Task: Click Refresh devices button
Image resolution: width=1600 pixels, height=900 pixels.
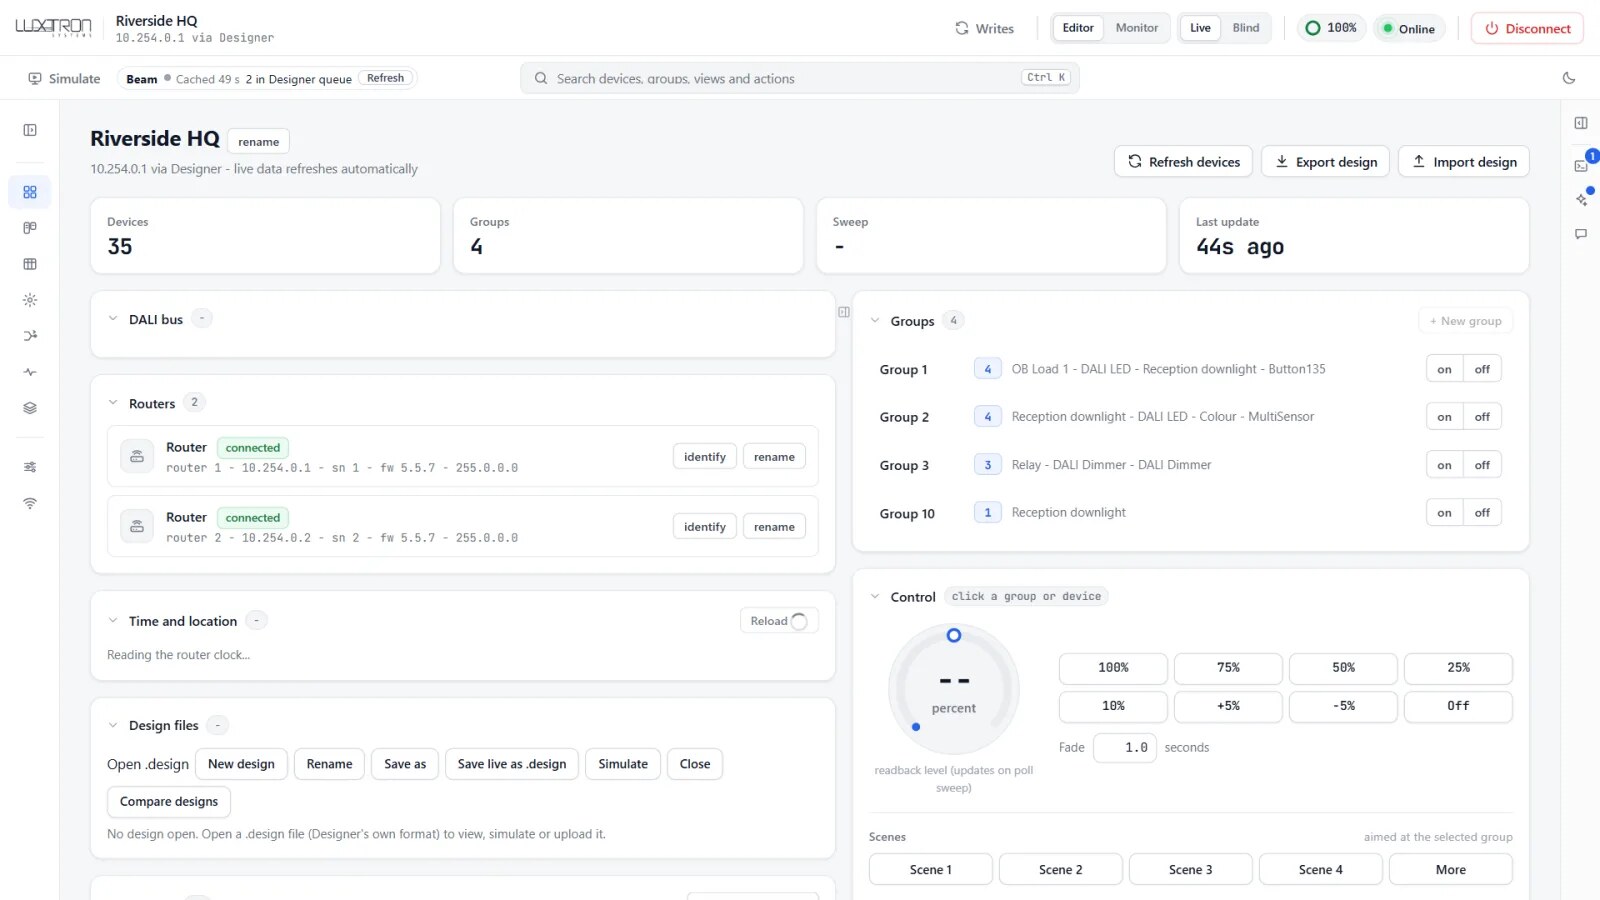Action: coord(1183,162)
